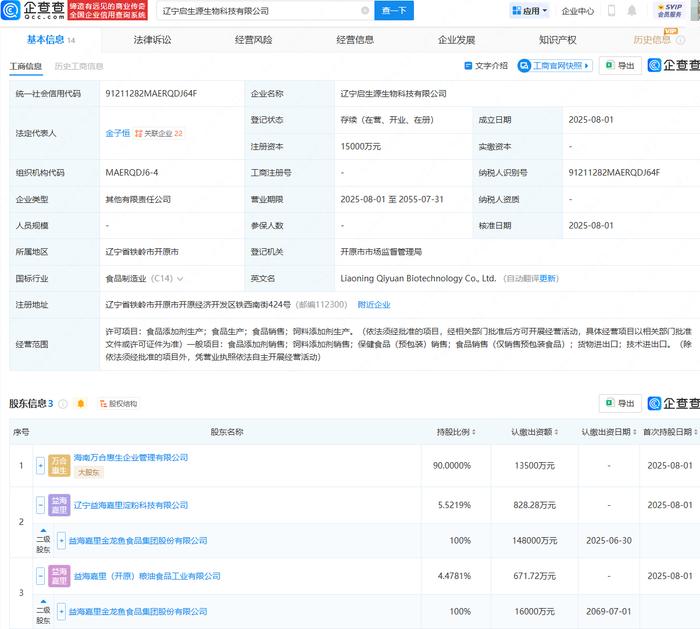Expand 食品制造业 industry dropdown arrow
Image resolution: width=700 pixels, height=629 pixels.
pyautogui.click(x=180, y=279)
